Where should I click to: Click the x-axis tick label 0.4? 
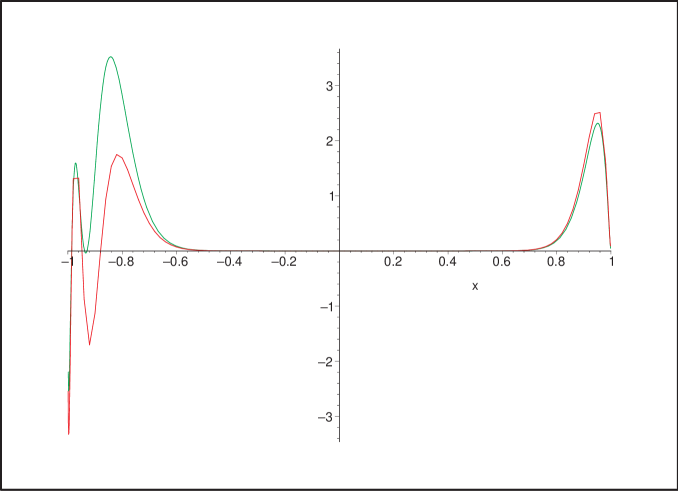[x=448, y=262]
